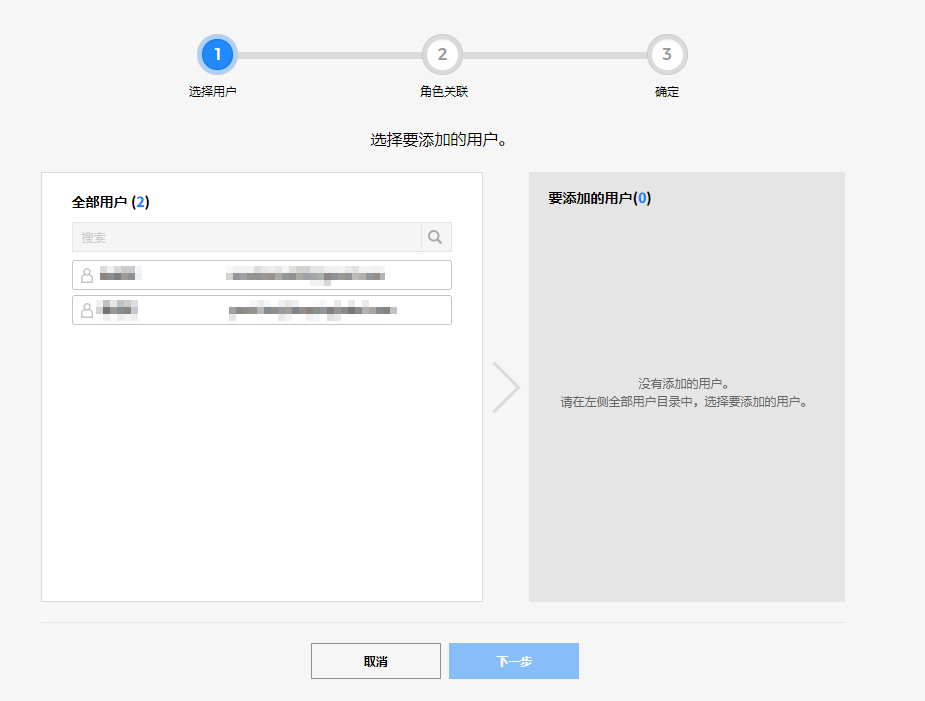
Task: Click the 确定 step label
Action: tap(667, 92)
